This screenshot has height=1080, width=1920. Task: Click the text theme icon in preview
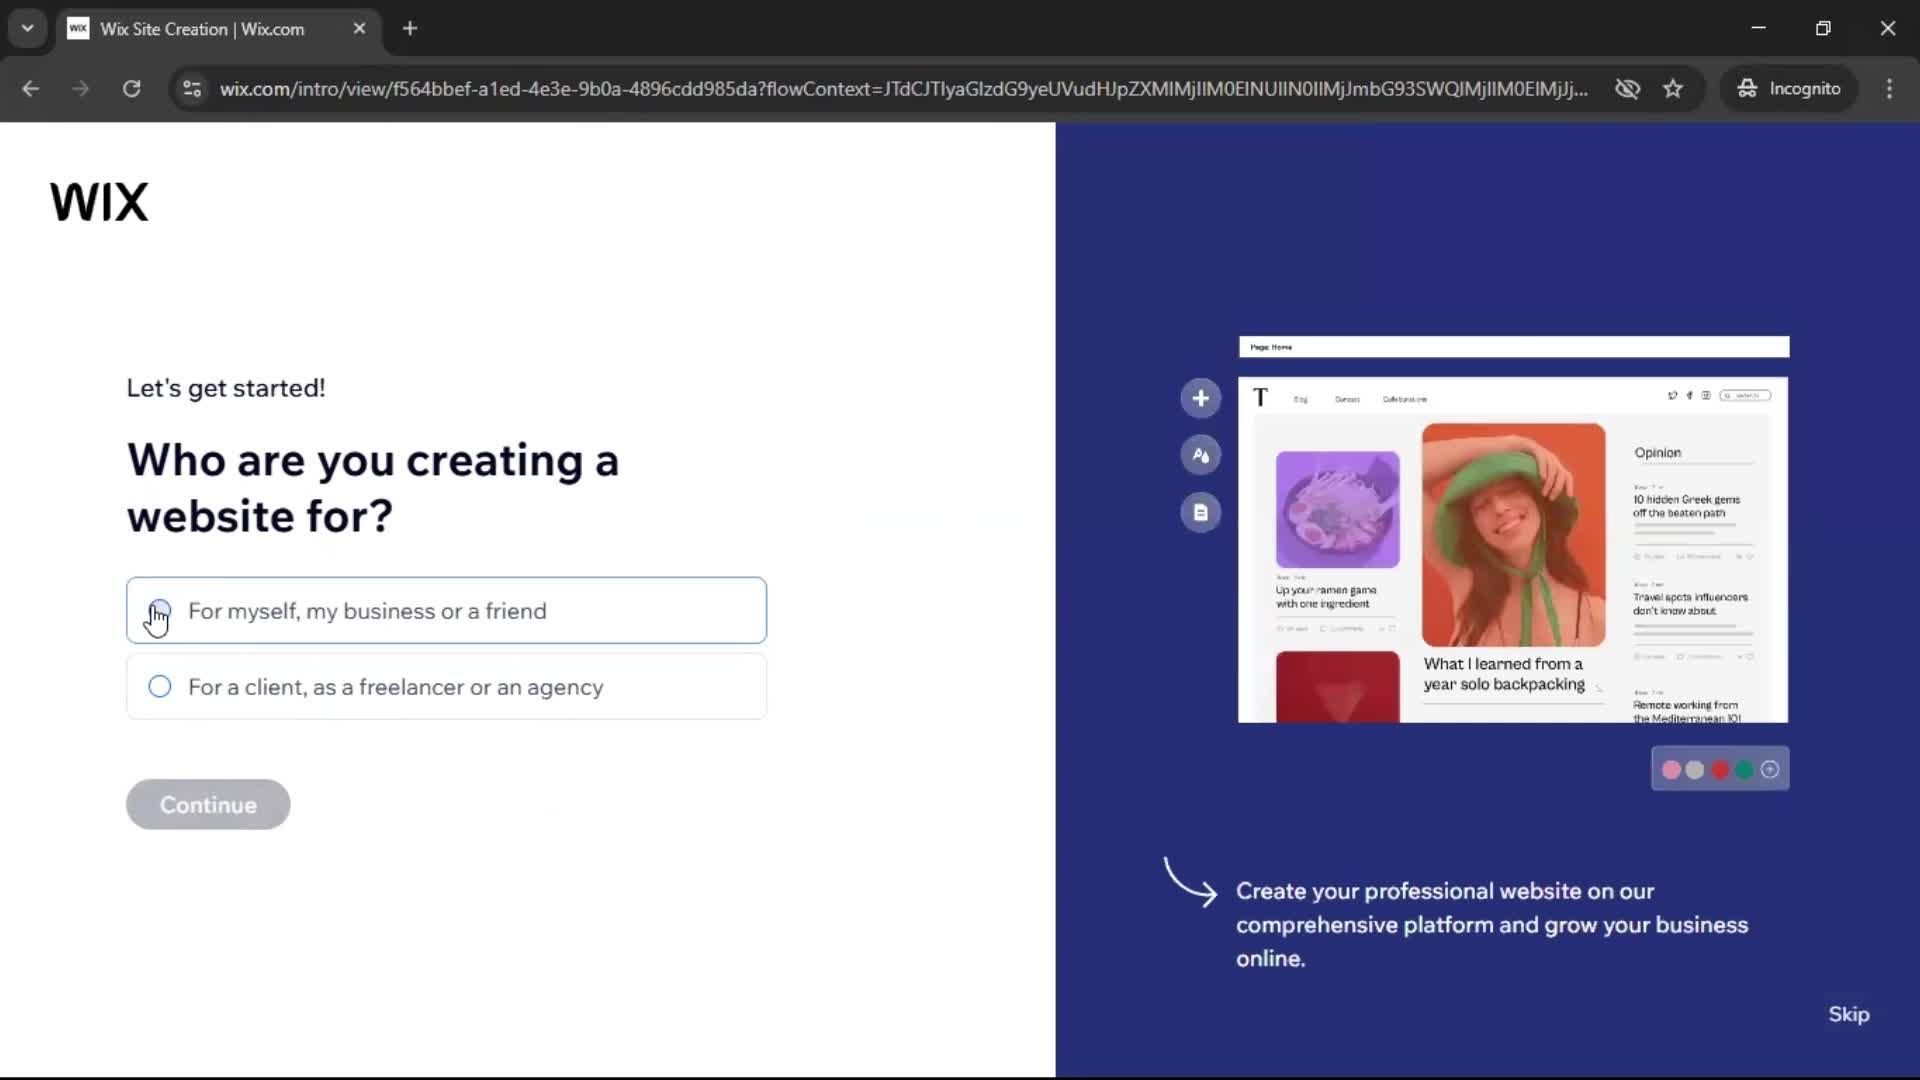point(1201,456)
